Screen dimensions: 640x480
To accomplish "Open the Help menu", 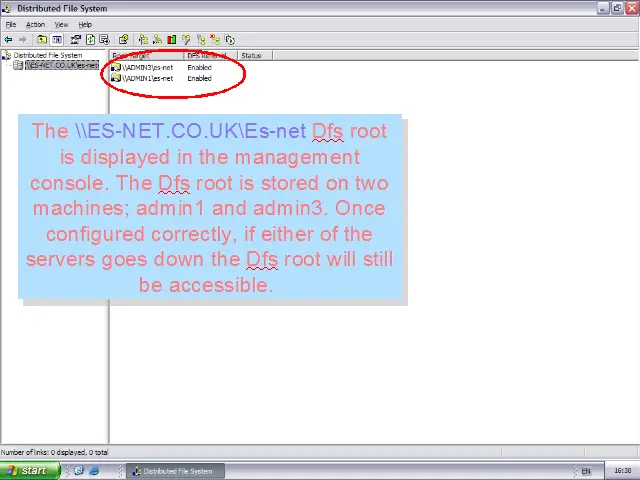I will (x=85, y=24).
